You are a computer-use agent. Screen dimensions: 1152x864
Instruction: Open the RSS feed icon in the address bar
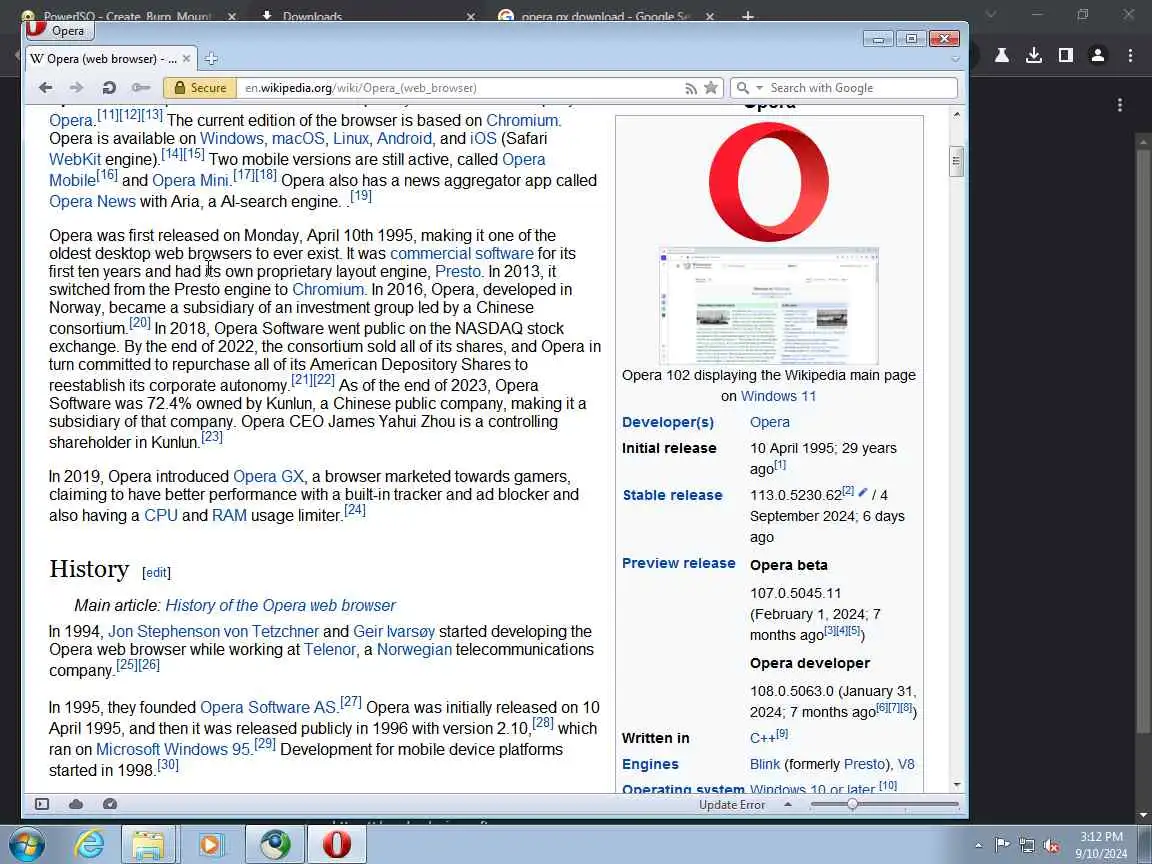[x=691, y=88]
